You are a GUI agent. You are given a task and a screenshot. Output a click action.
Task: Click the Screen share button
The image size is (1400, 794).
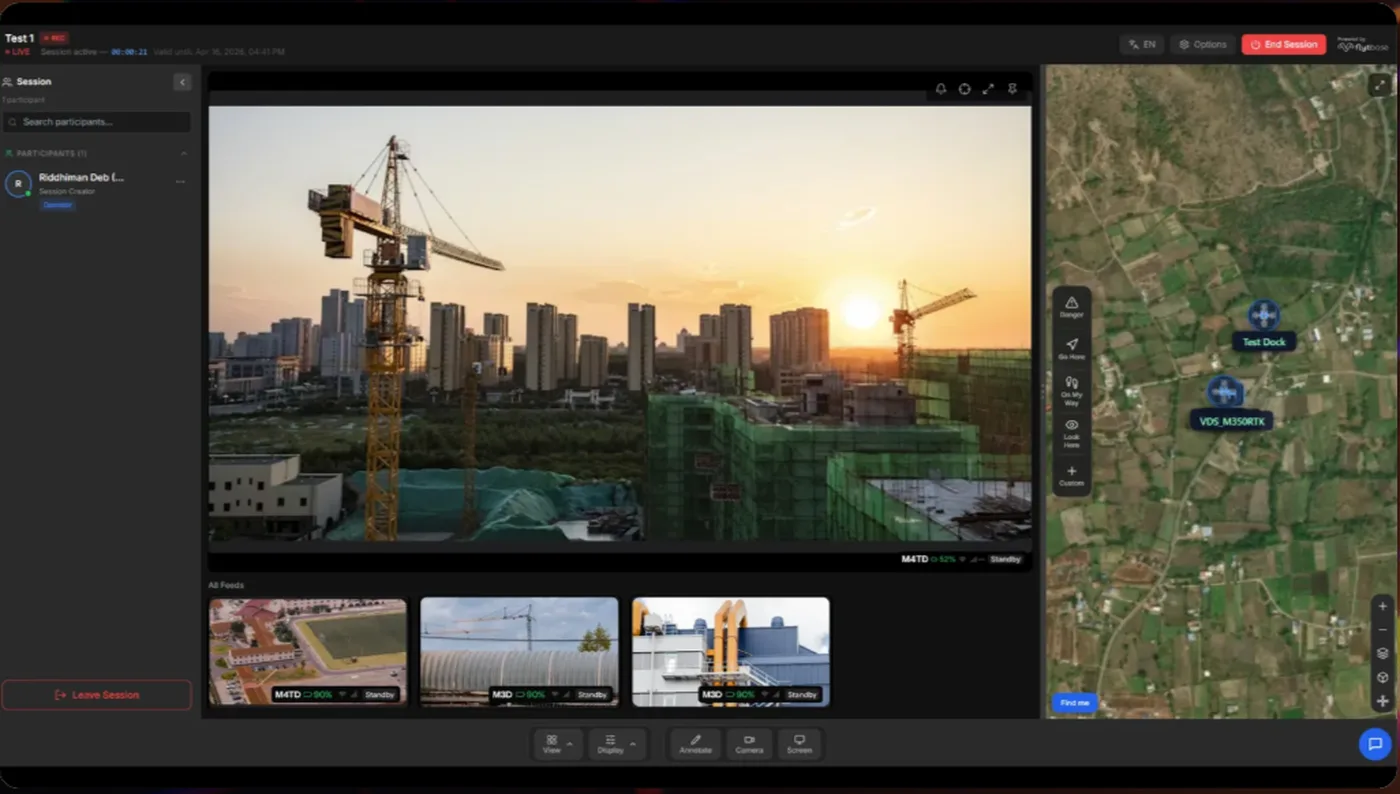(799, 744)
